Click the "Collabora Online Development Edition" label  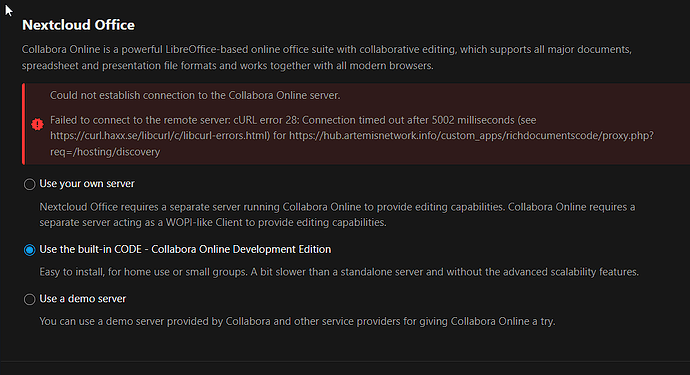(x=241, y=249)
